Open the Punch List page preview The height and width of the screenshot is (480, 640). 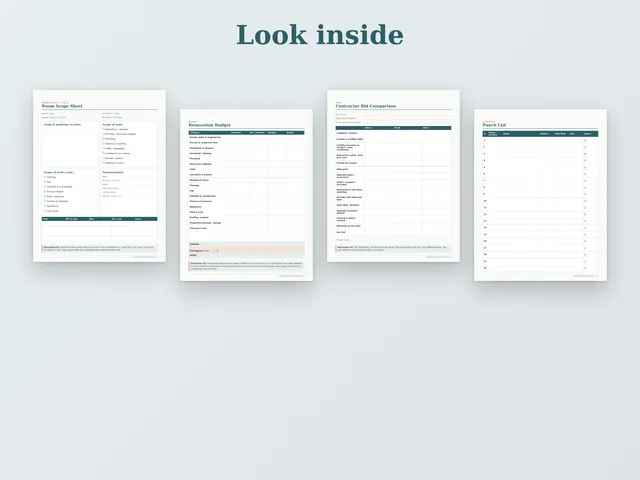tap(540, 195)
